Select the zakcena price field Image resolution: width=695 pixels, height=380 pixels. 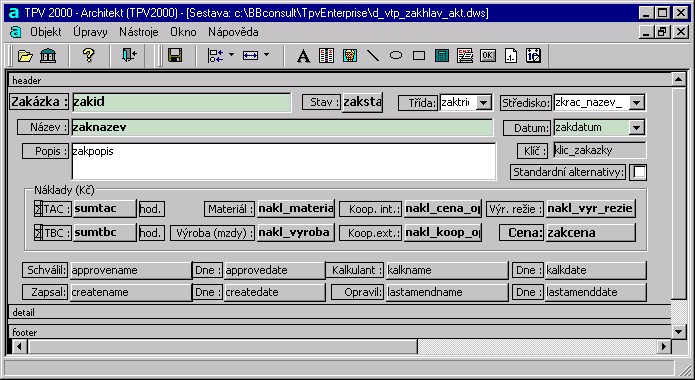click(x=591, y=233)
